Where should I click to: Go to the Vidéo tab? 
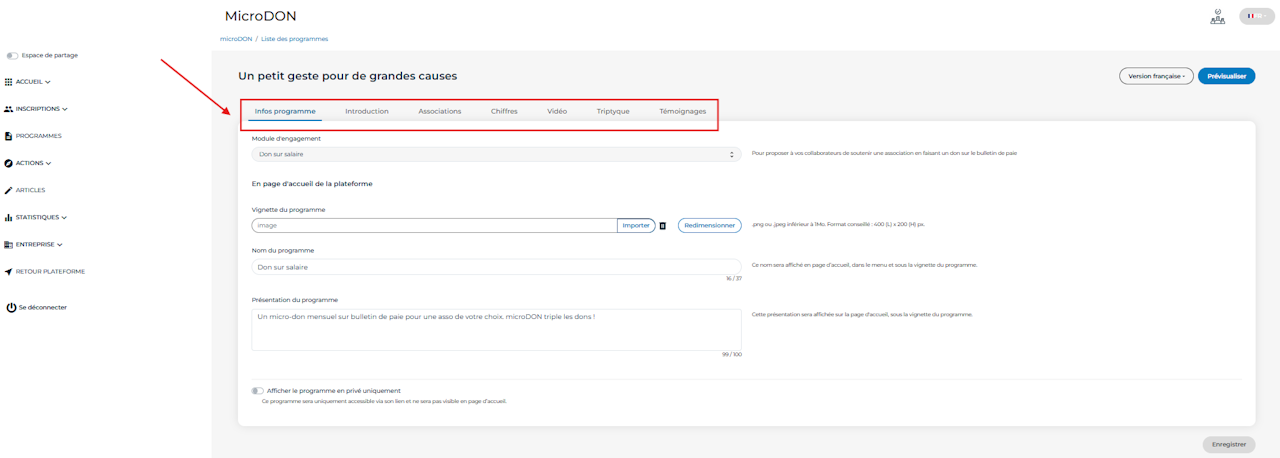click(557, 111)
